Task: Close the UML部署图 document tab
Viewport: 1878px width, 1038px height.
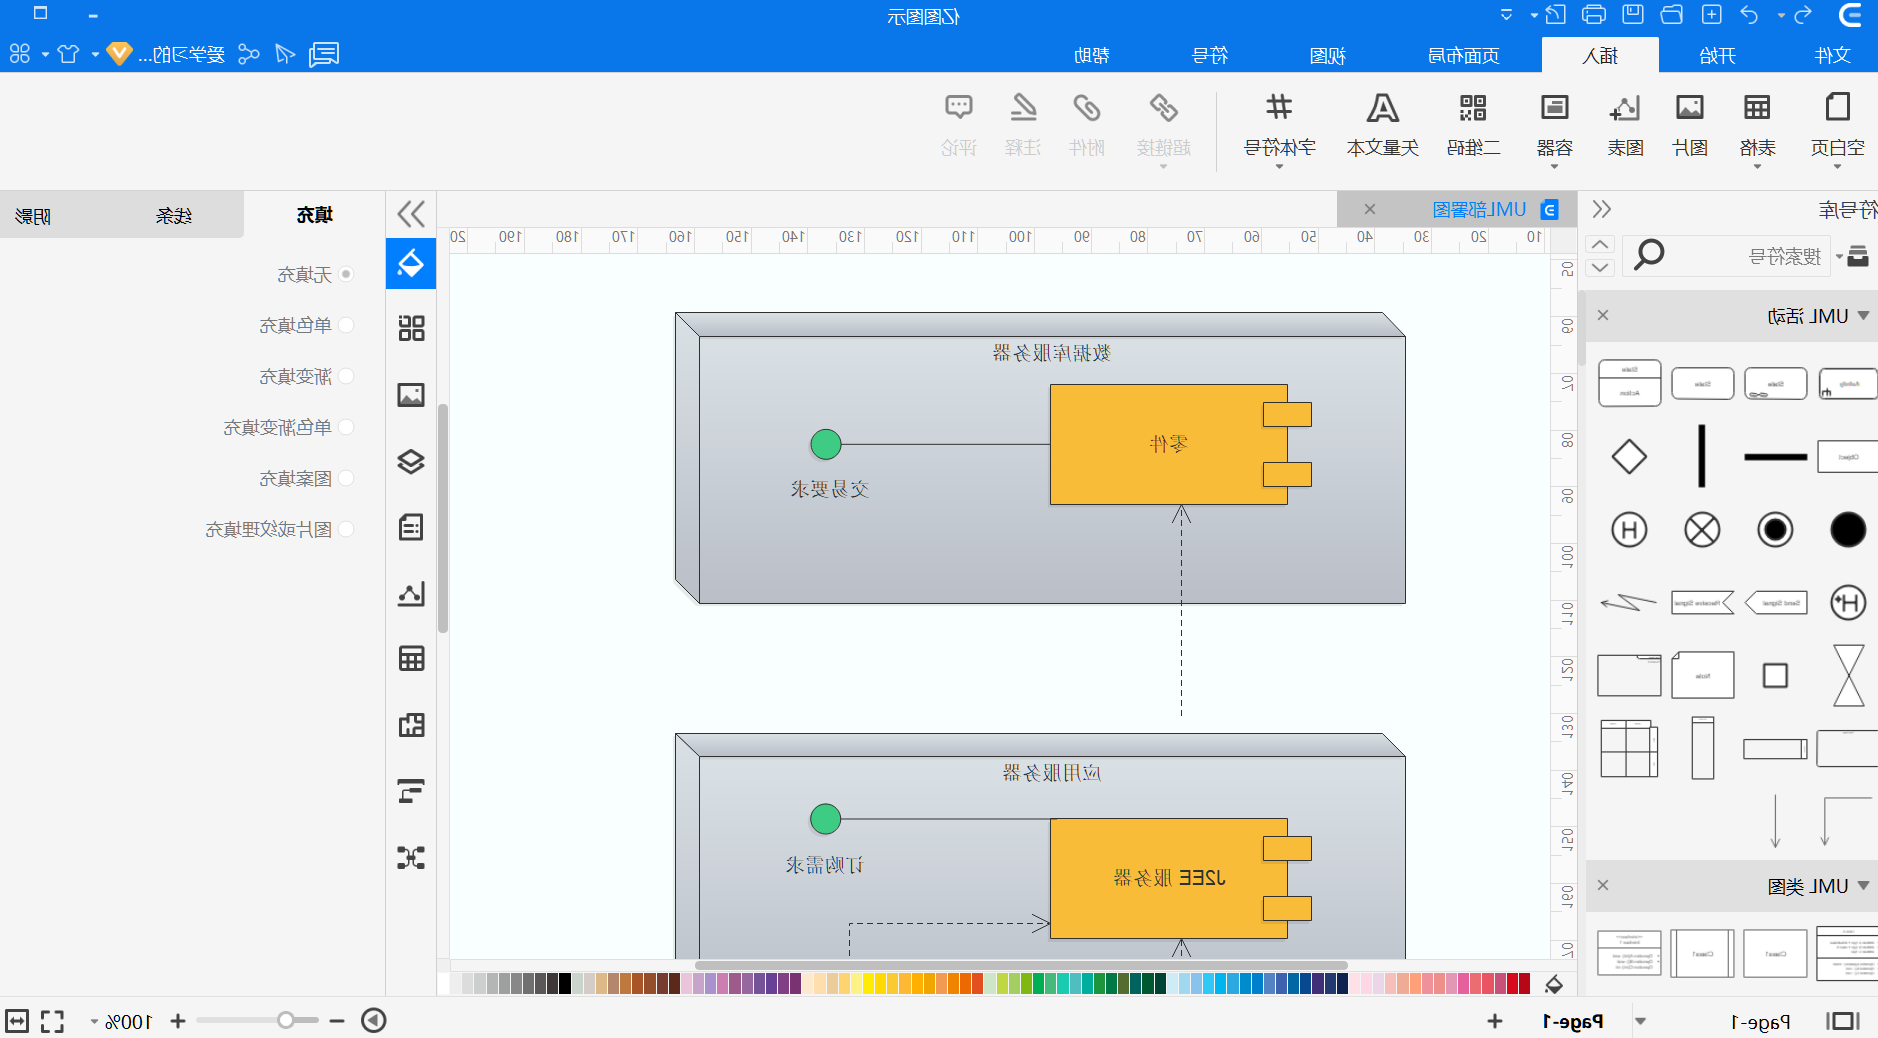Action: [1370, 209]
